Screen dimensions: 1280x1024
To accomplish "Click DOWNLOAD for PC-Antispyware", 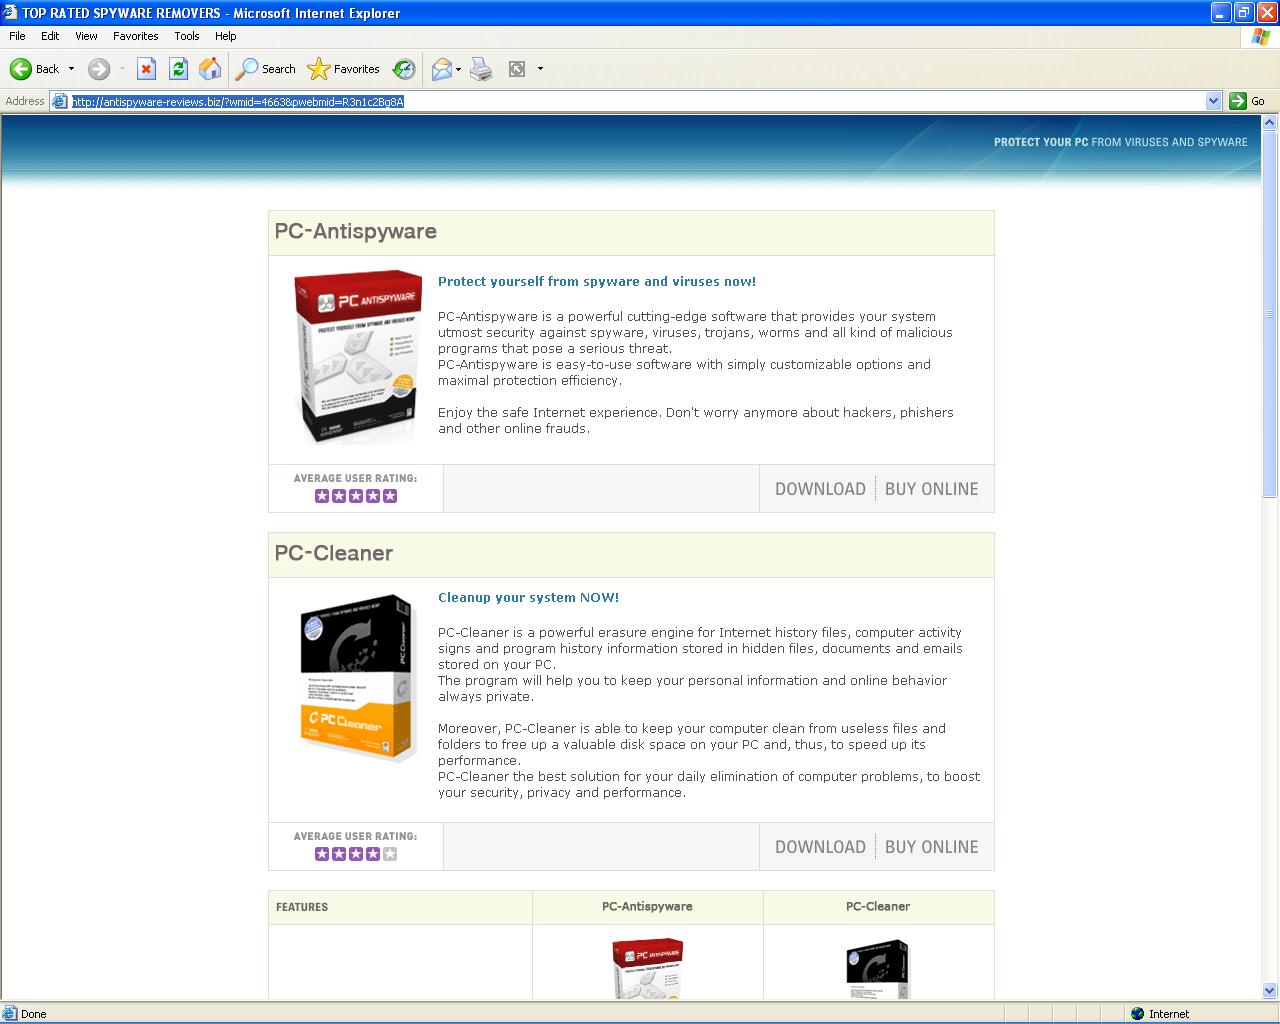I will click(x=820, y=489).
